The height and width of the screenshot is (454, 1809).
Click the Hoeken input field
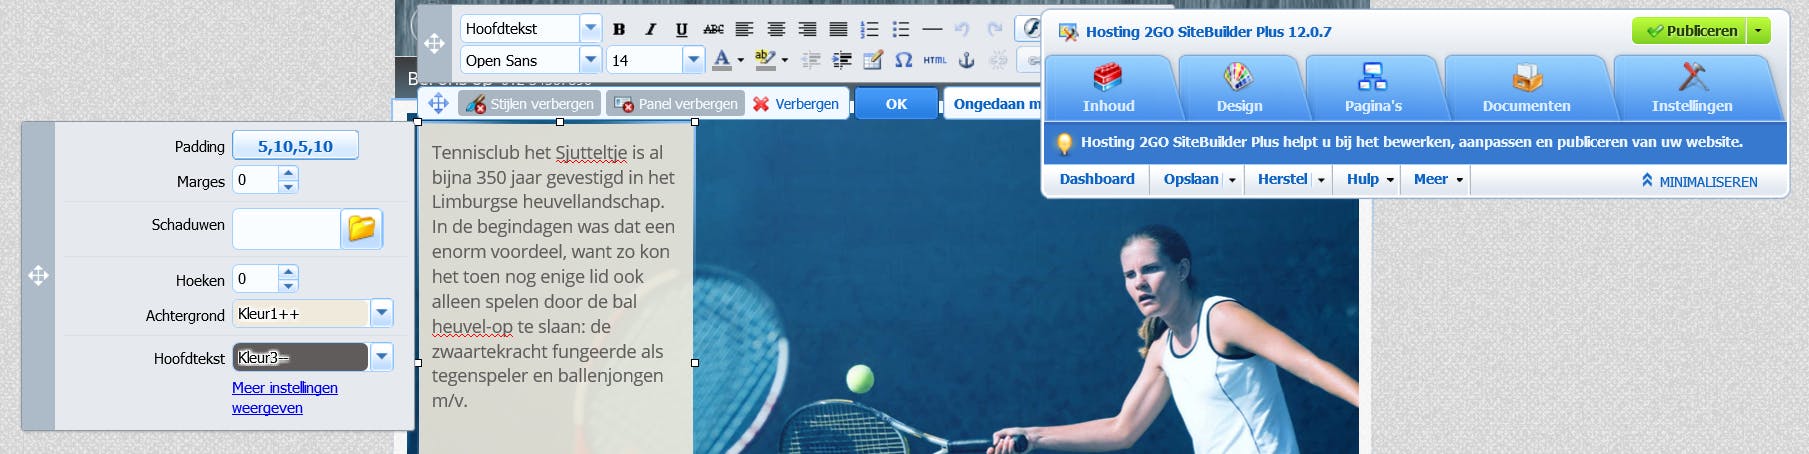[255, 278]
